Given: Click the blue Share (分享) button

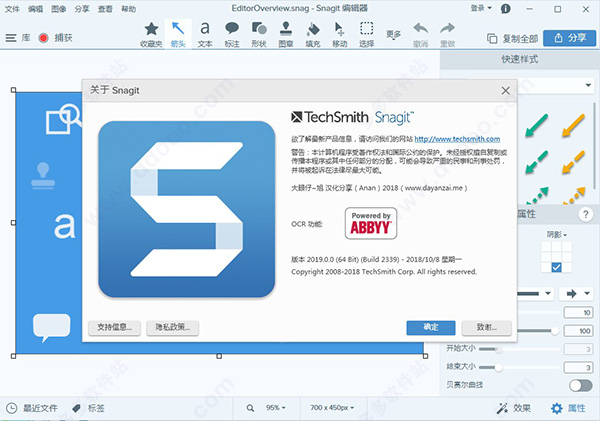Looking at the screenshot, I should (x=569, y=38).
